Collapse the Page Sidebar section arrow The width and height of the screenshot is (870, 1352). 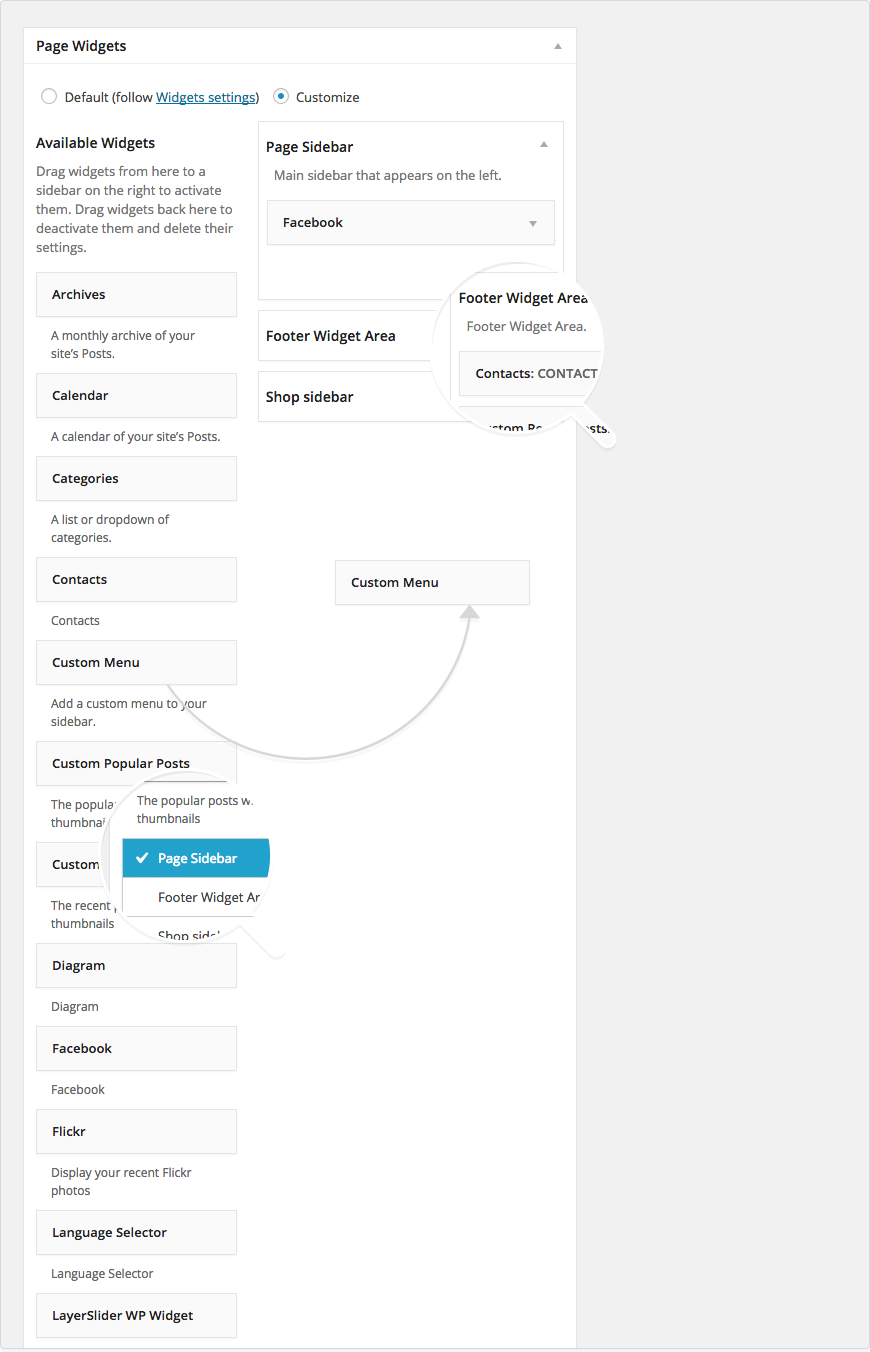544,145
